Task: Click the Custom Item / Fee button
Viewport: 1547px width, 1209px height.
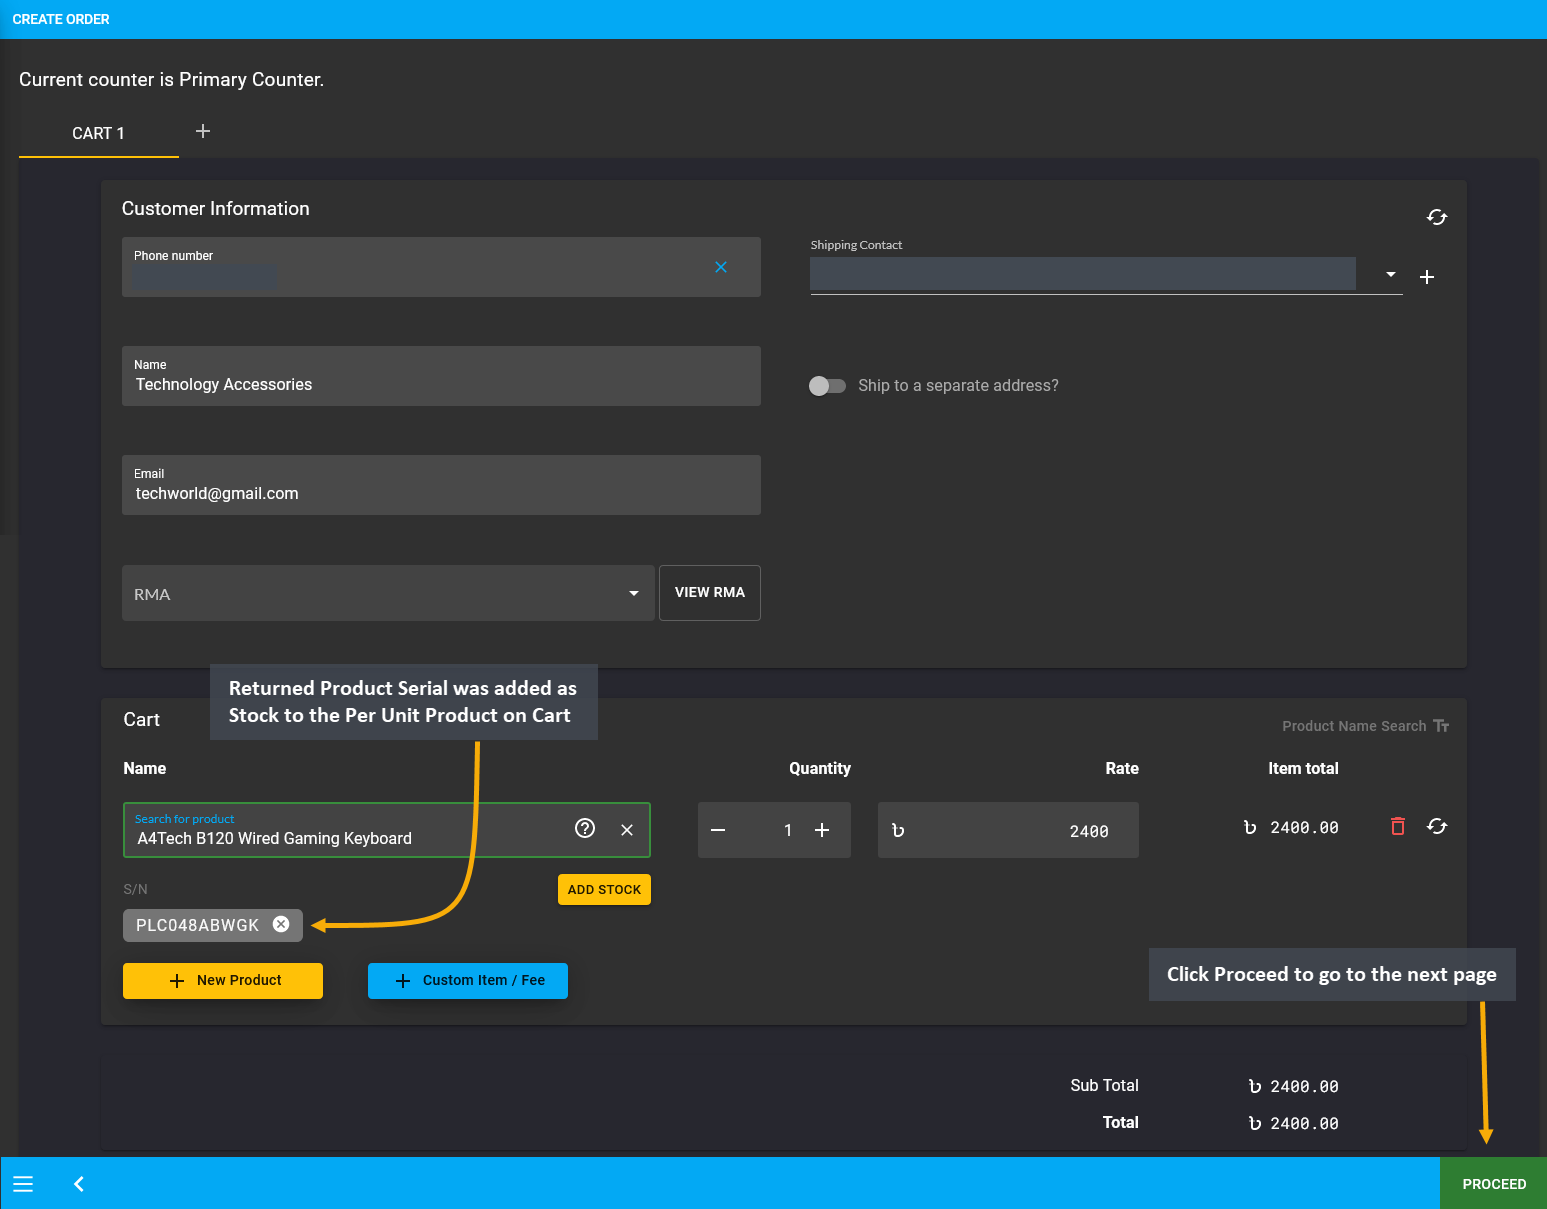Action: pos(468,981)
